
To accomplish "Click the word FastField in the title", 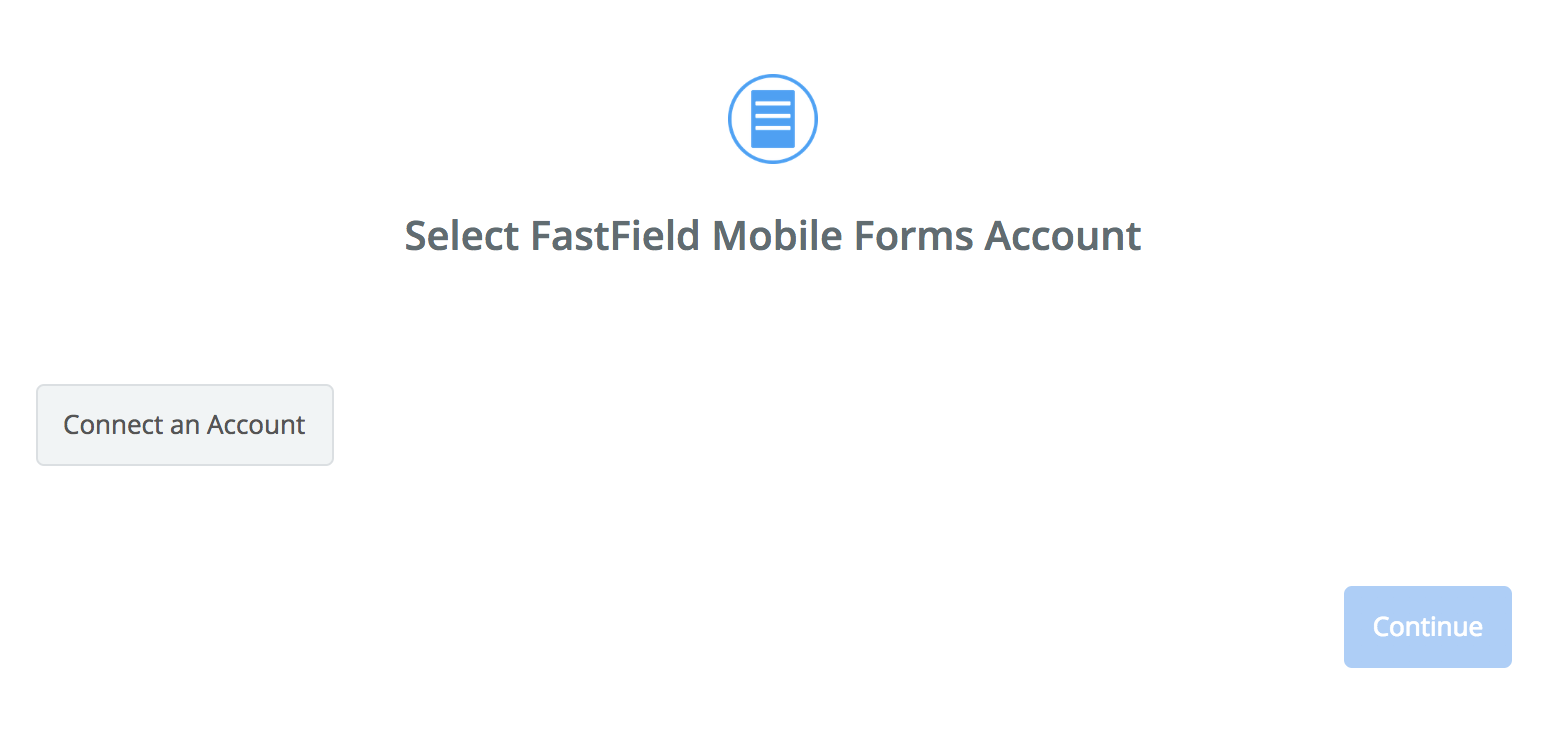I will coord(615,236).
